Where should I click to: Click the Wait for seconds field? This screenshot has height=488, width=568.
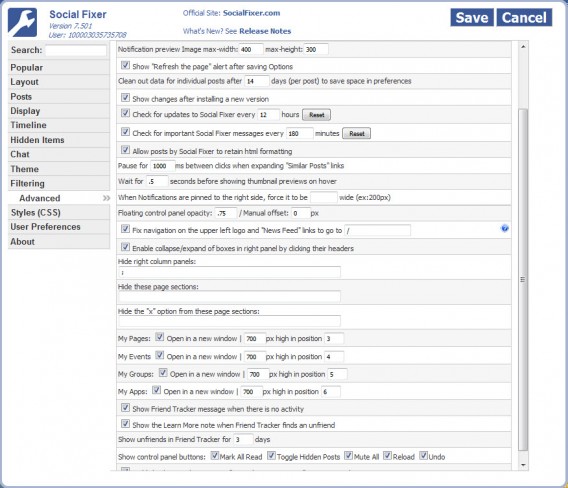[x=157, y=182]
